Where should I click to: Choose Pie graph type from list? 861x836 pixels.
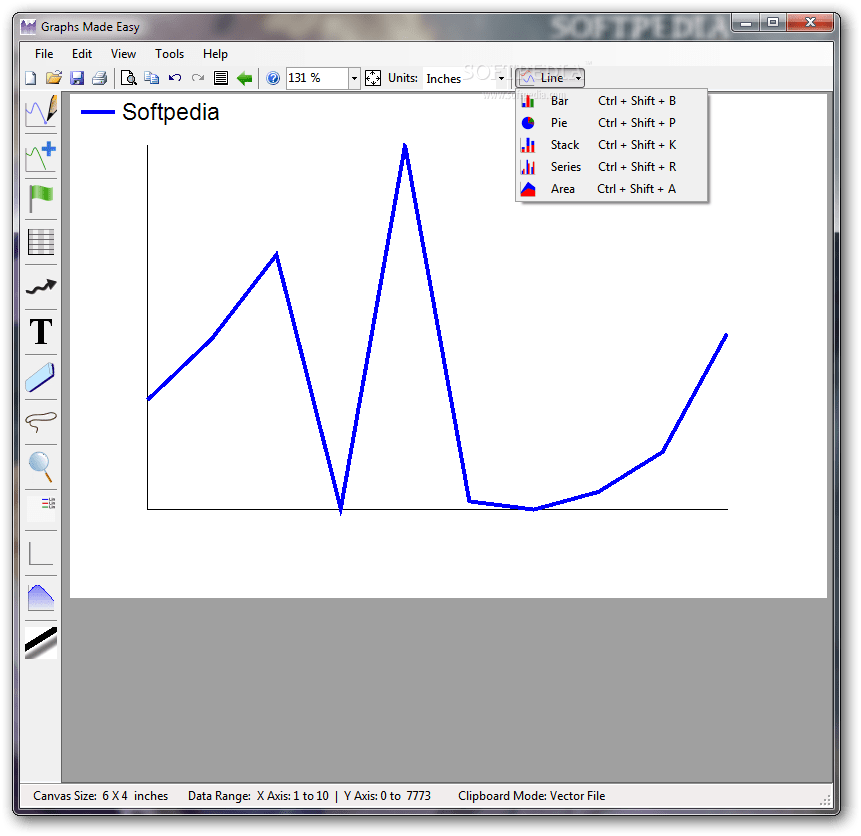click(611, 123)
